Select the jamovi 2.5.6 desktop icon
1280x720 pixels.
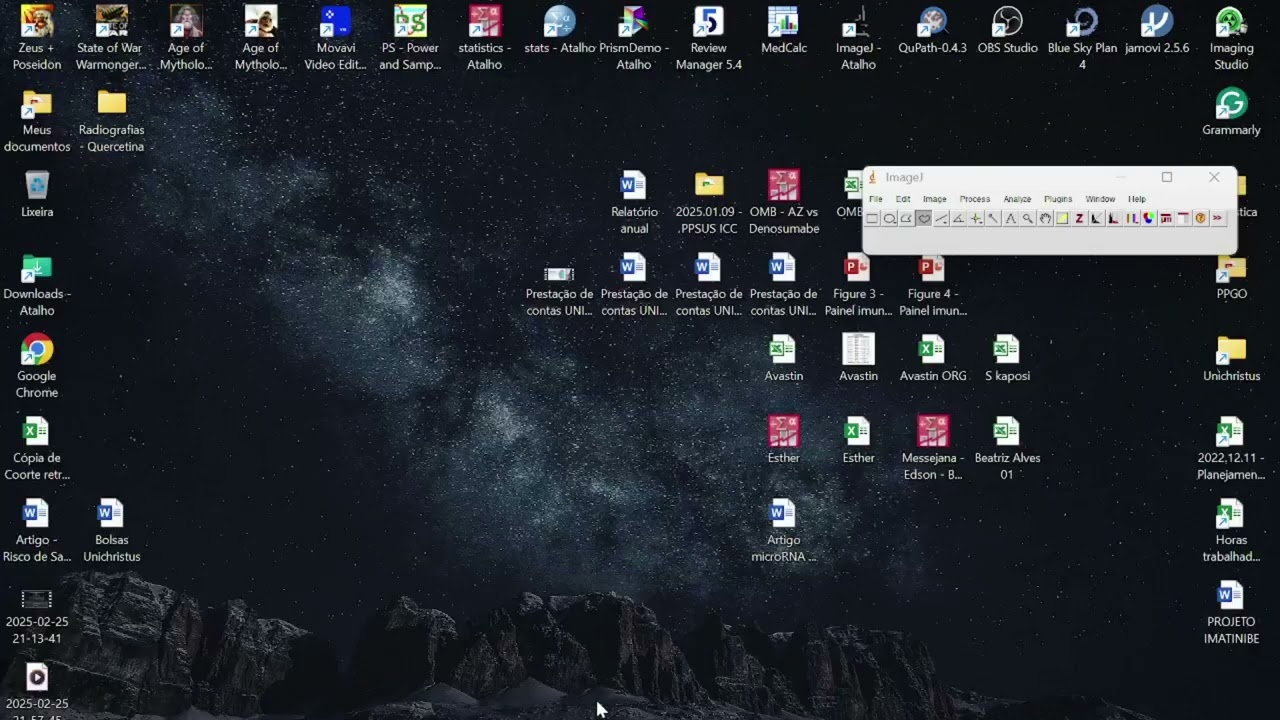1157,30
